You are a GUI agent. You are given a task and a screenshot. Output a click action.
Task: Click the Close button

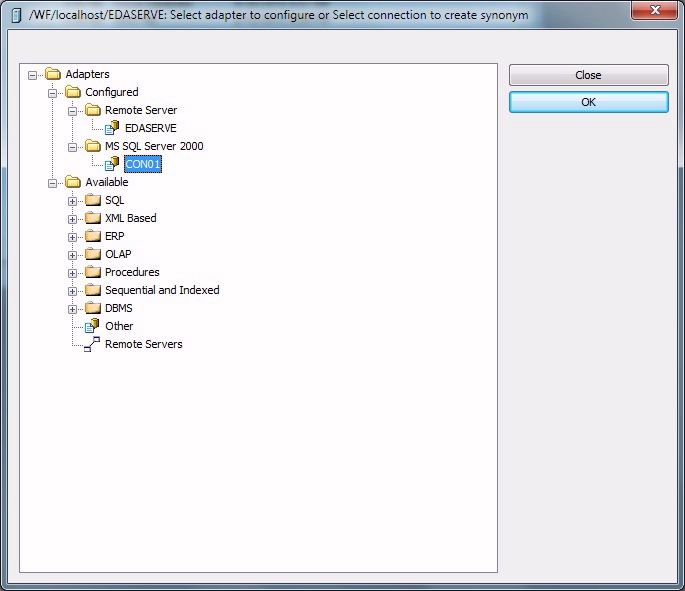pyautogui.click(x=588, y=75)
